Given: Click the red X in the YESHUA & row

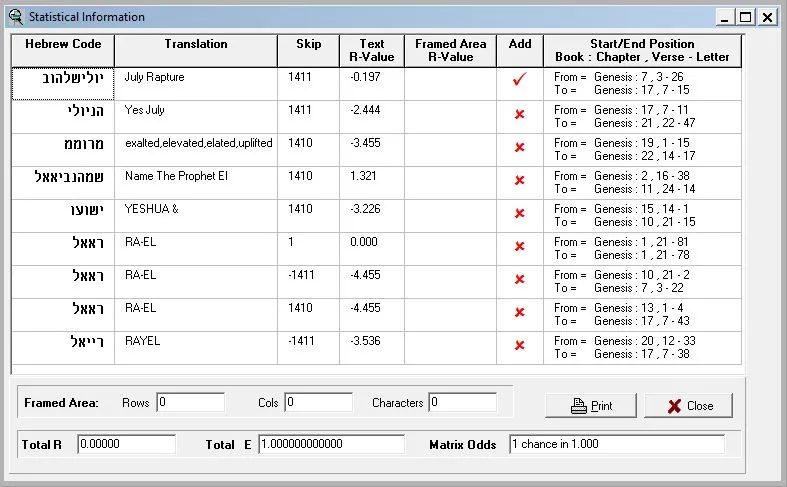Looking at the screenshot, I should 519,214.
